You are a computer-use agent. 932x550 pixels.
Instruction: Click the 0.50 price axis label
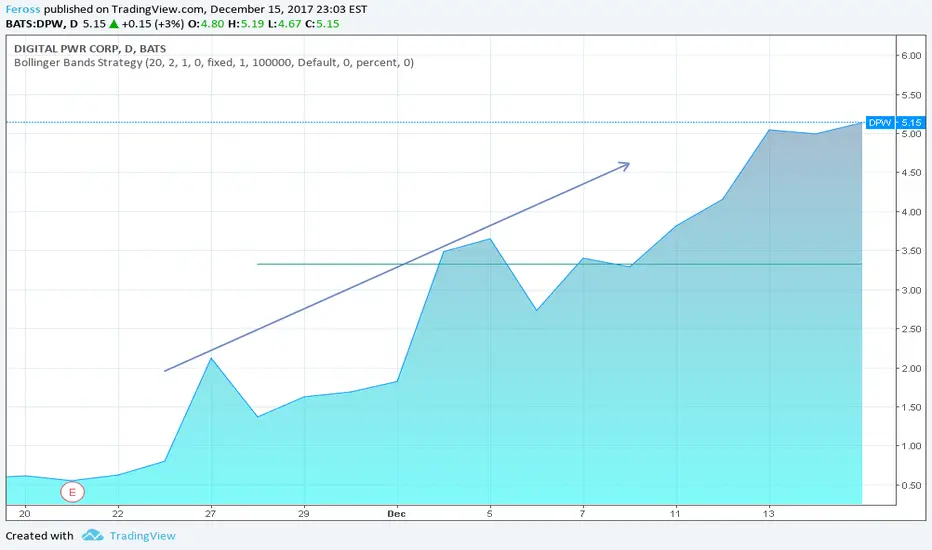coord(911,485)
